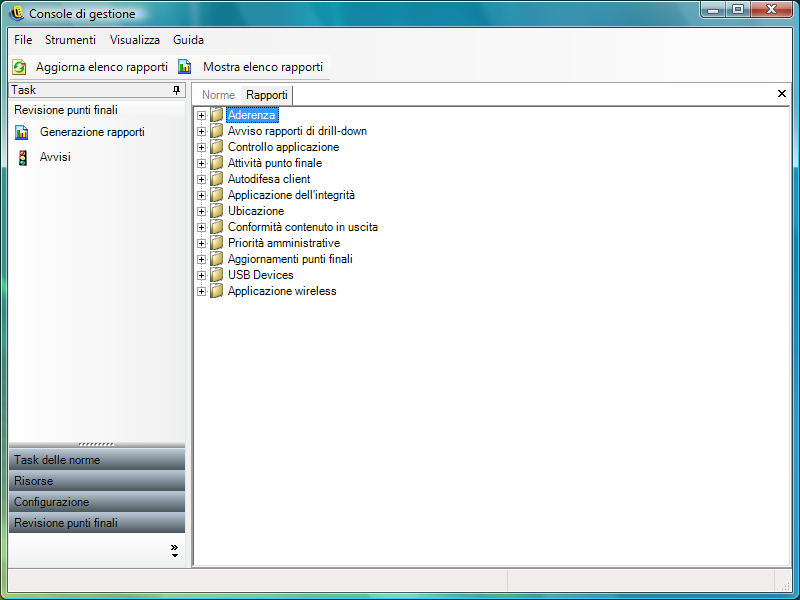Screen dimensions: 800x600
Task: Select the Aderenza tree label
Action: click(x=252, y=115)
